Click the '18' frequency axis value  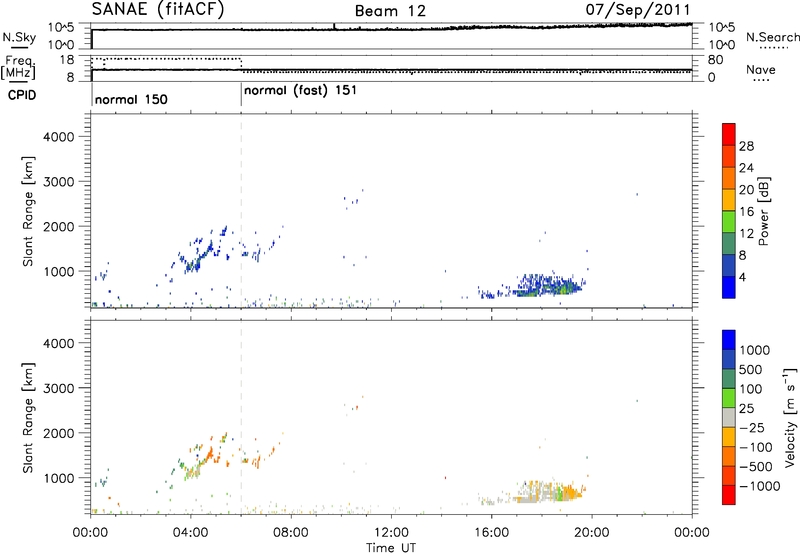point(67,60)
